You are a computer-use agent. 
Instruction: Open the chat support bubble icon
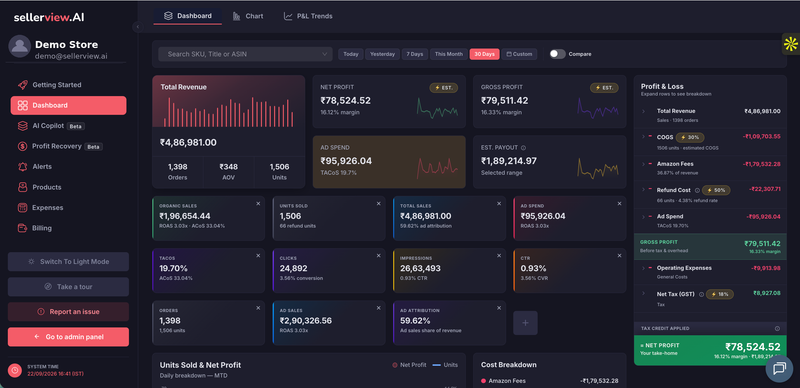click(779, 369)
